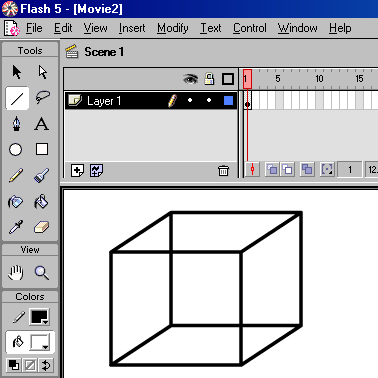This screenshot has width=378, height=378.
Task: Open the View menu
Action: [95, 28]
